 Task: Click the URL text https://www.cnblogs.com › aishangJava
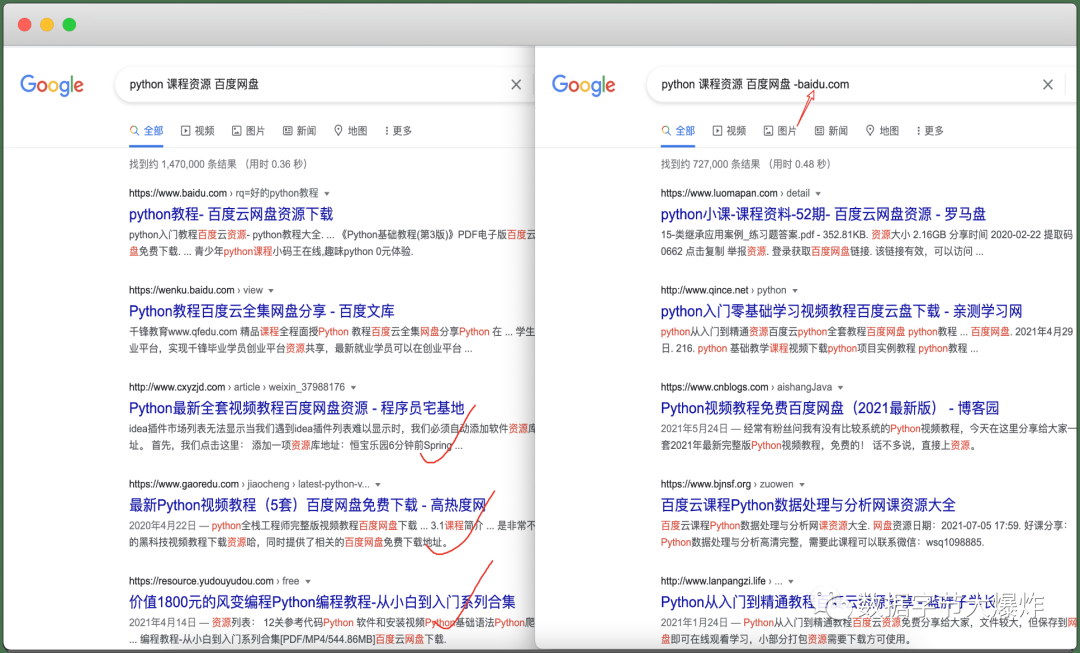click(746, 388)
